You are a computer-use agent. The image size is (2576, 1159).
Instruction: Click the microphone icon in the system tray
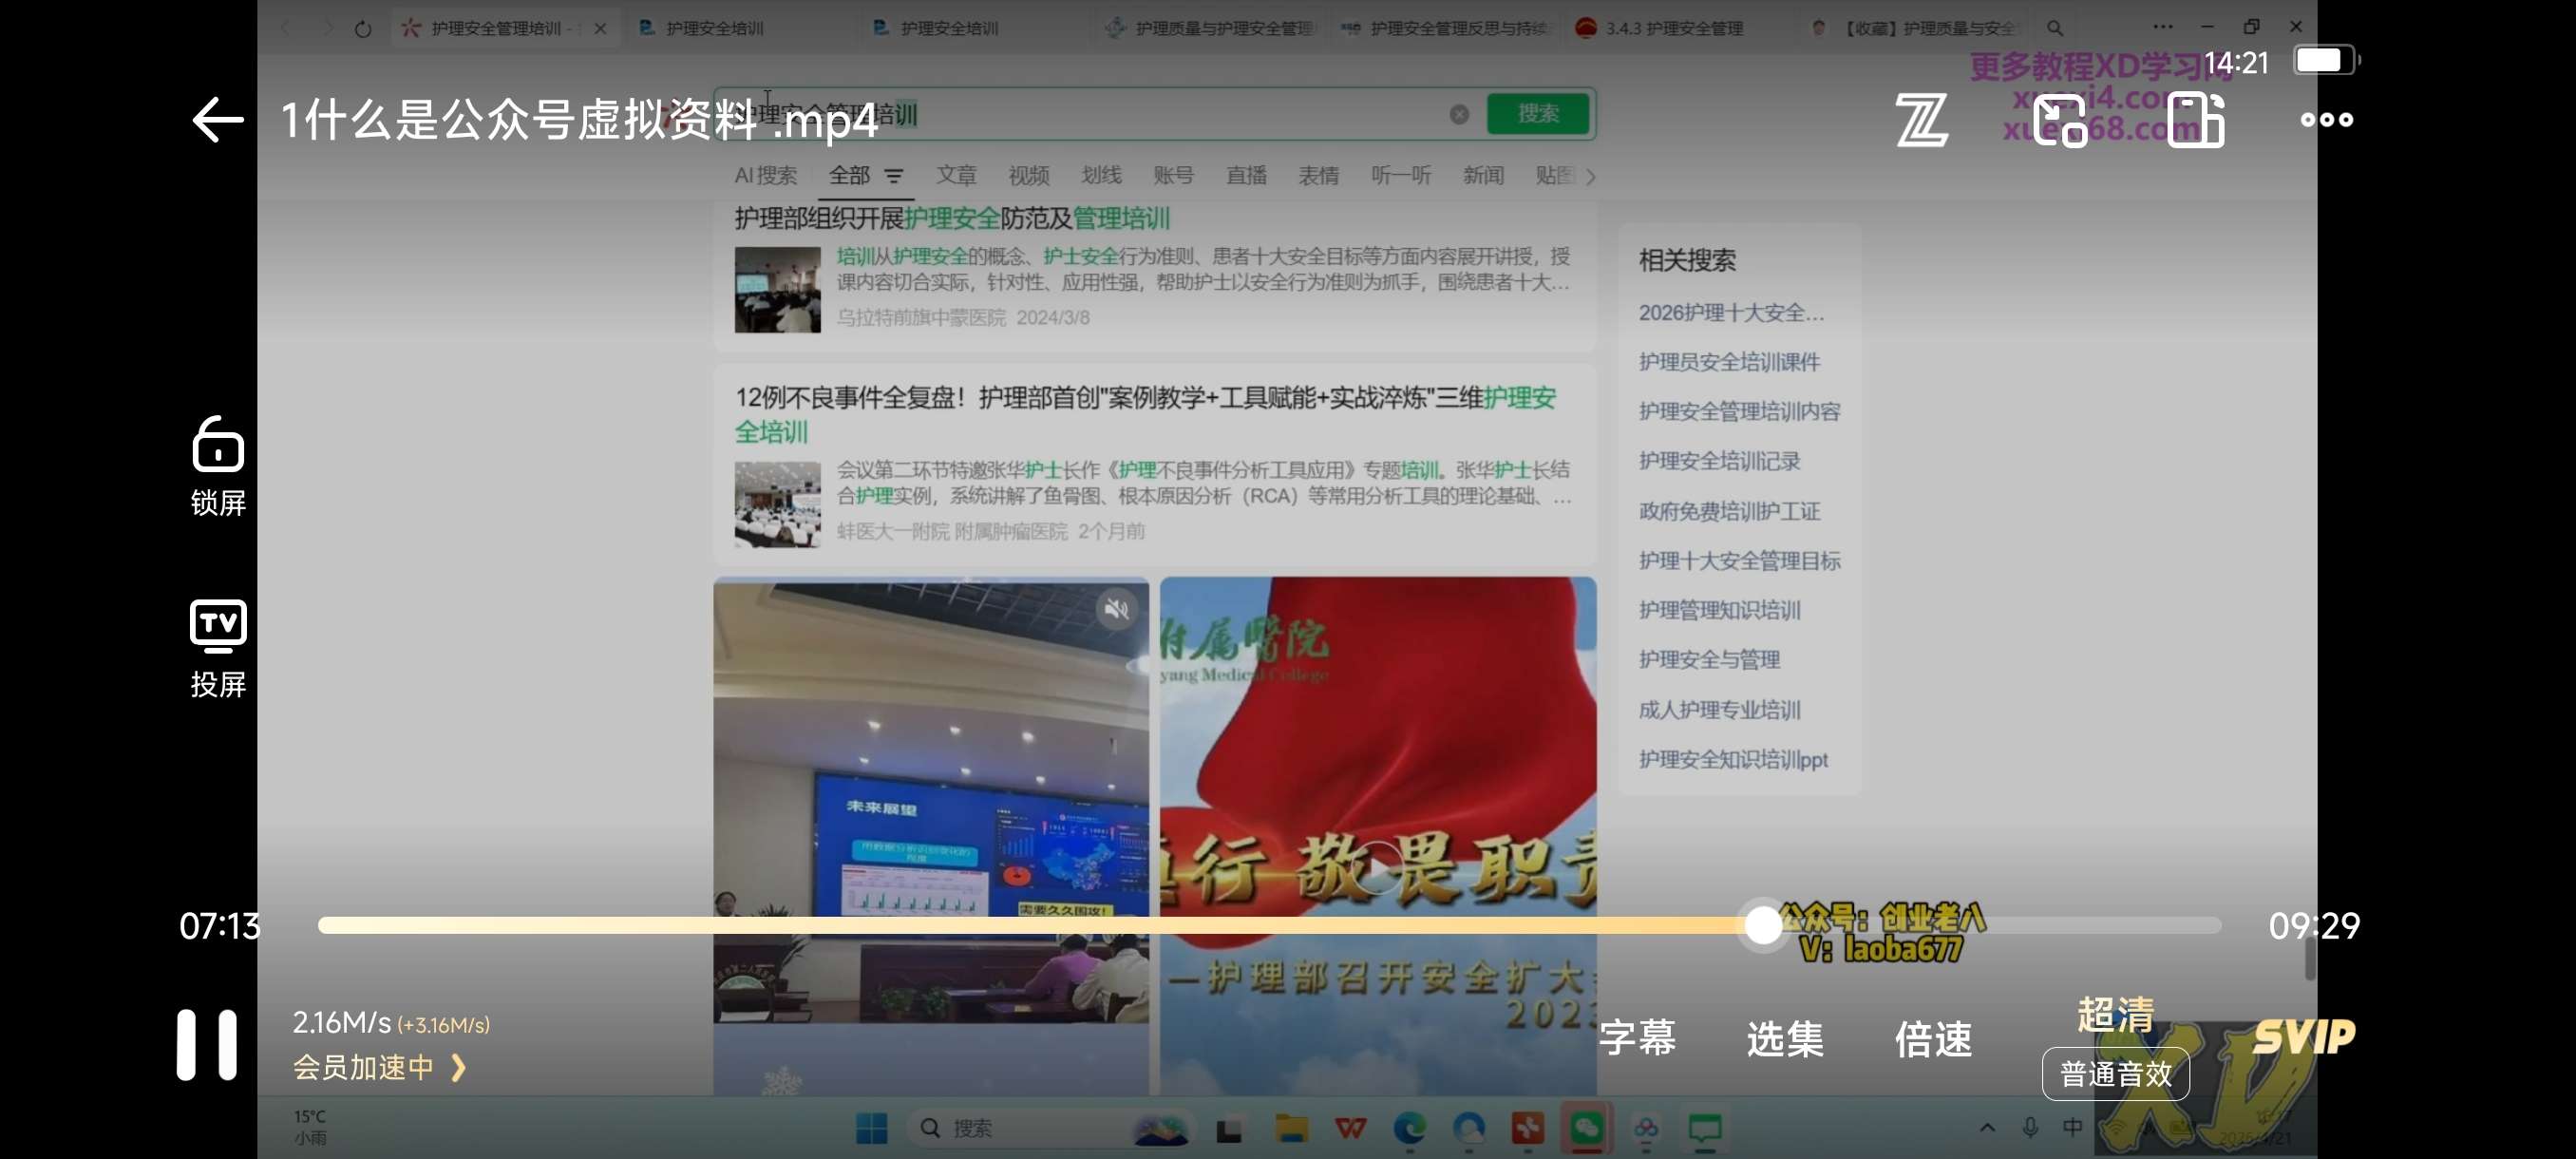point(2029,1128)
